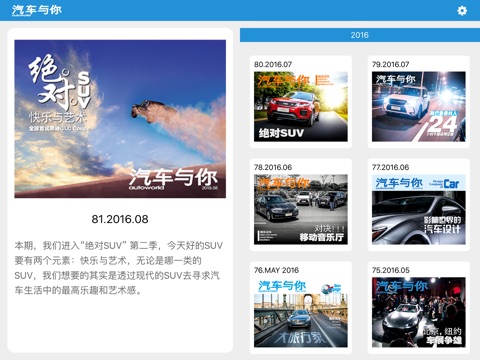
Task: Open the featured 绝对SUV cover image
Action: 120,119
